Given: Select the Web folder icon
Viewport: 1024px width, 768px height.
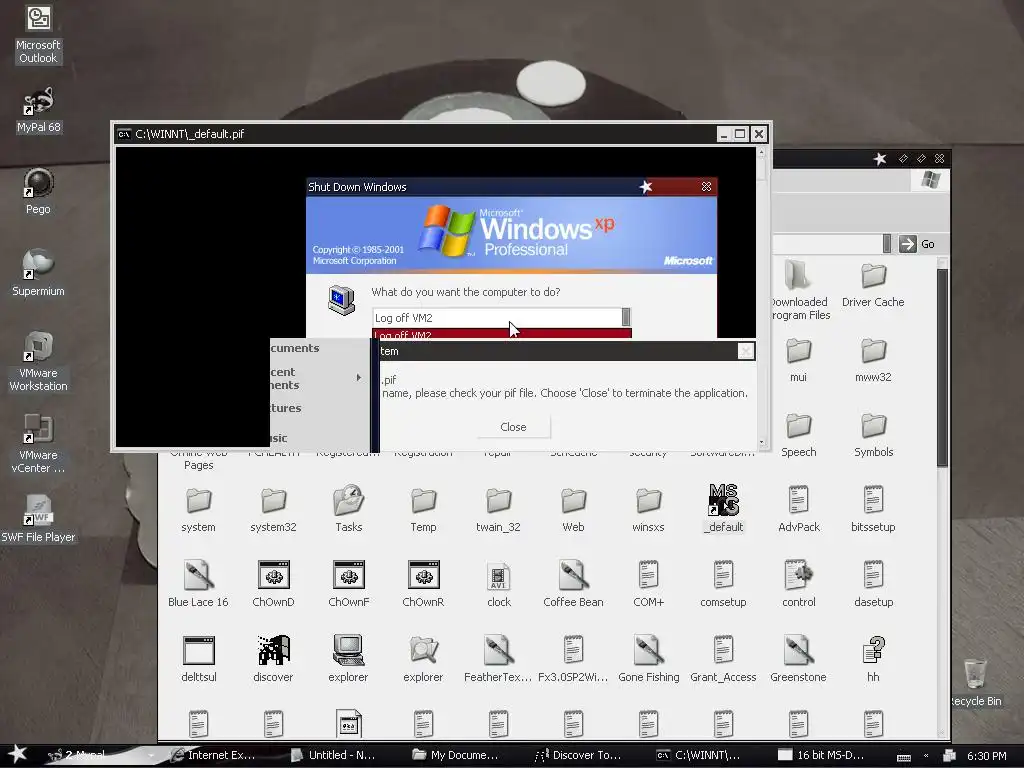Looking at the screenshot, I should [573, 510].
